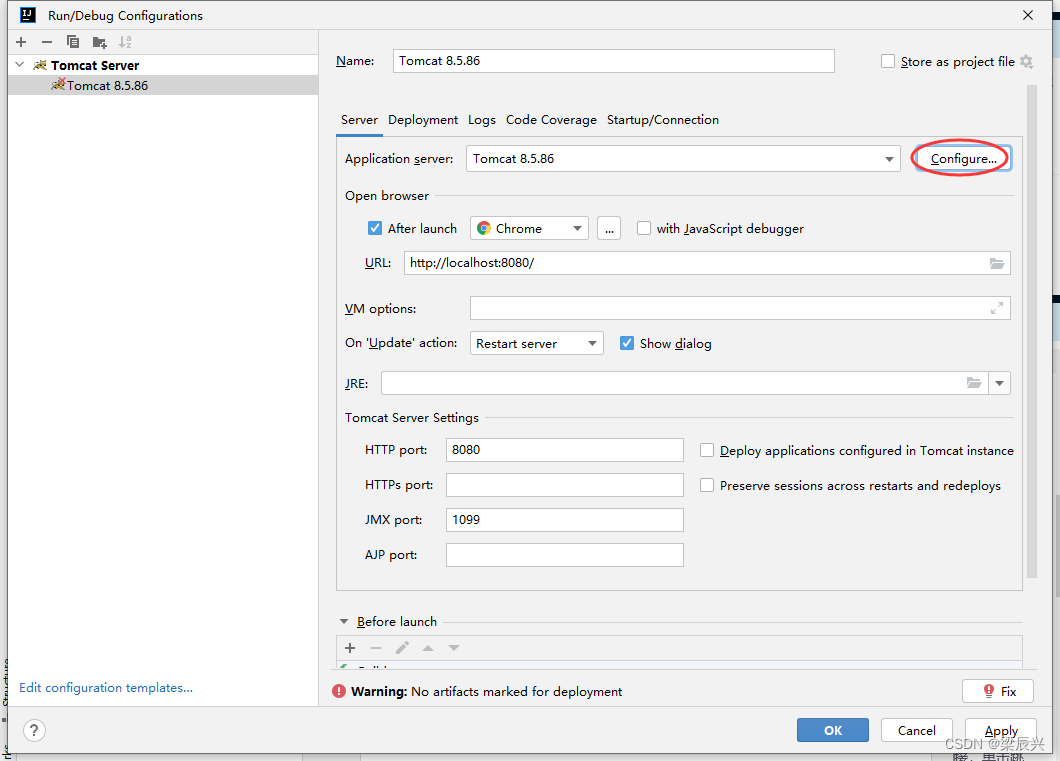Screen dimensions: 1060x761
Task: Edit the Before launch task with the pencil icon
Action: click(402, 648)
